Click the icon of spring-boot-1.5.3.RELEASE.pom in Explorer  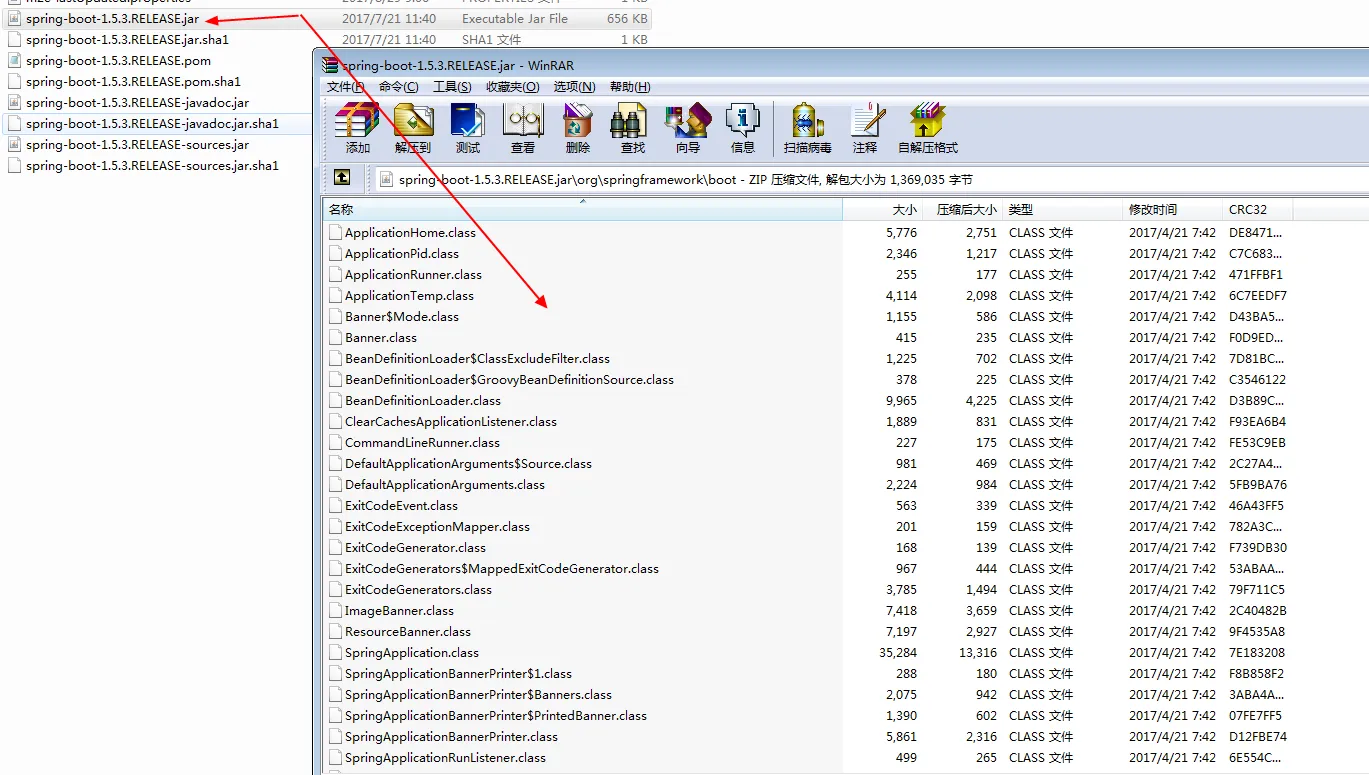(14, 61)
